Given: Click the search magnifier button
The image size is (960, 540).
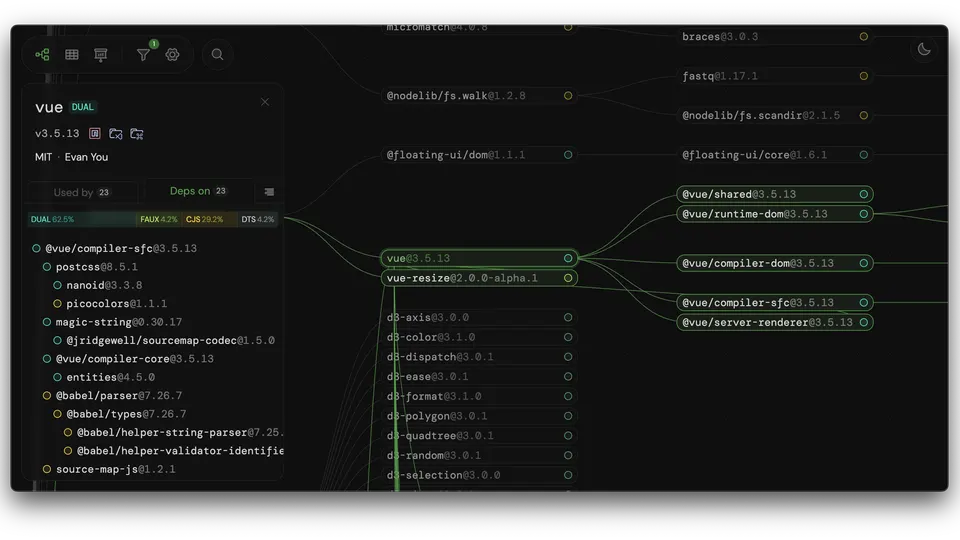Looking at the screenshot, I should 217,54.
